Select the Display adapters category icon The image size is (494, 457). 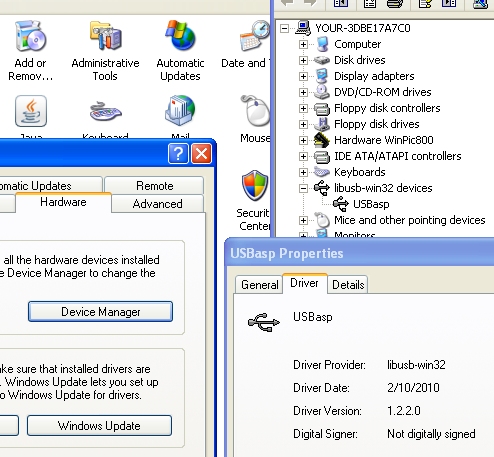point(322,76)
